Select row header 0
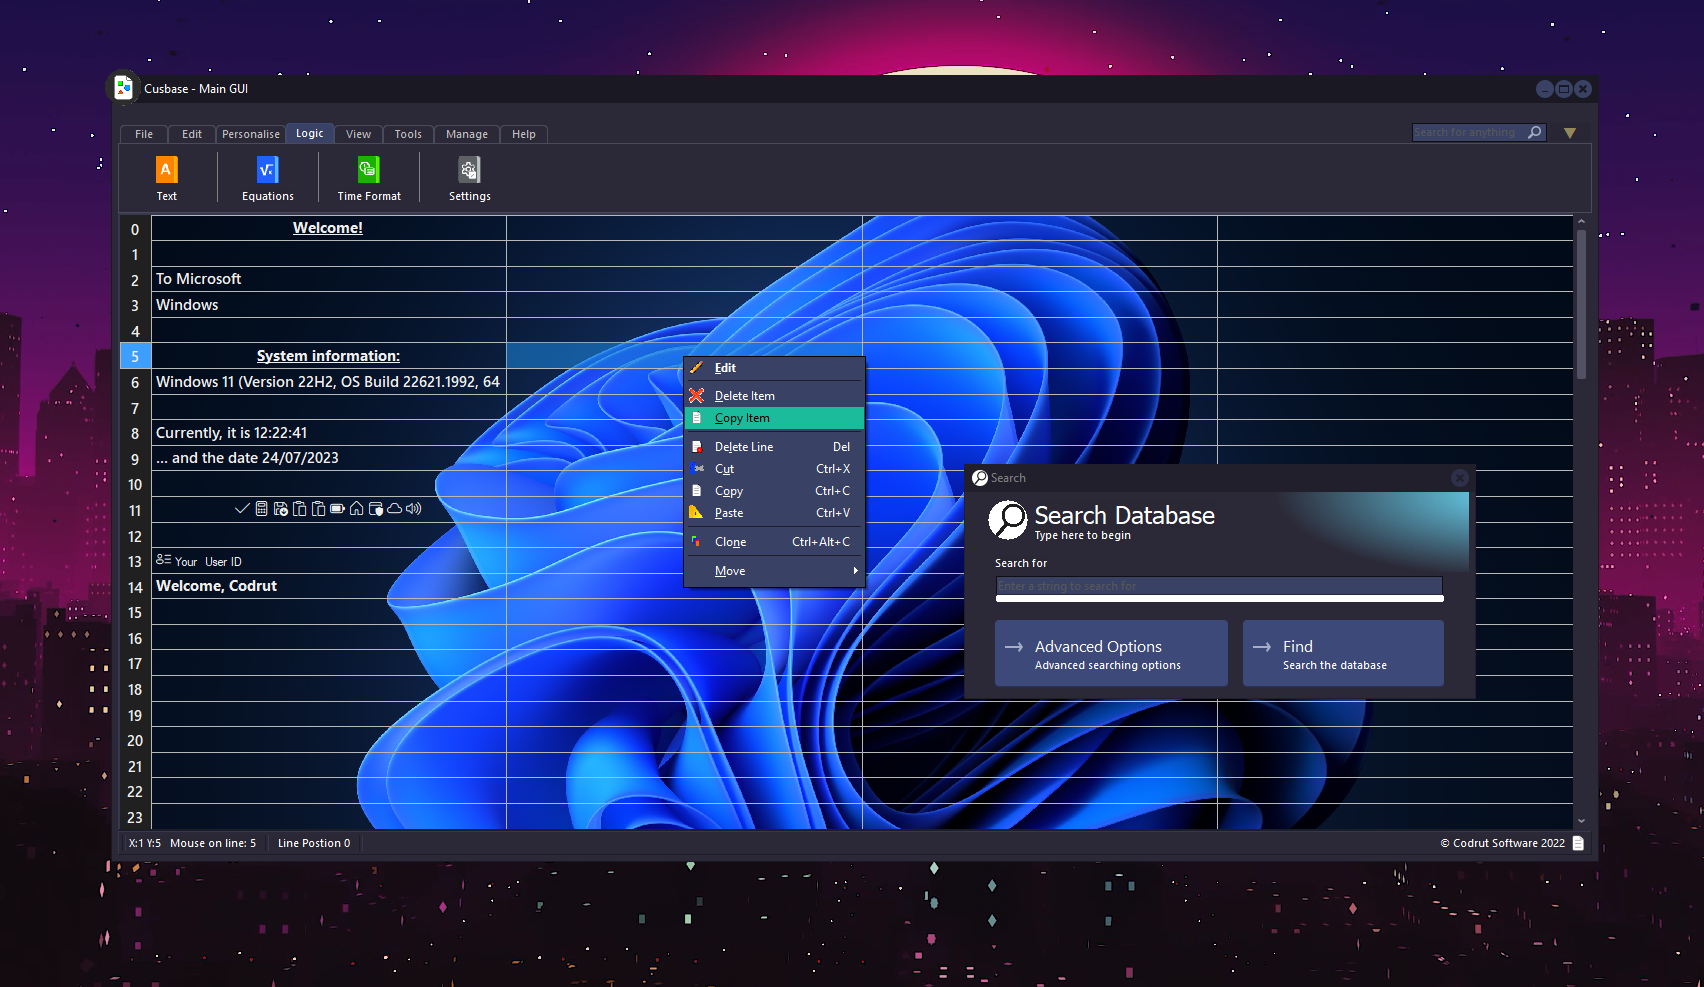The width and height of the screenshot is (1704, 987). 135,229
